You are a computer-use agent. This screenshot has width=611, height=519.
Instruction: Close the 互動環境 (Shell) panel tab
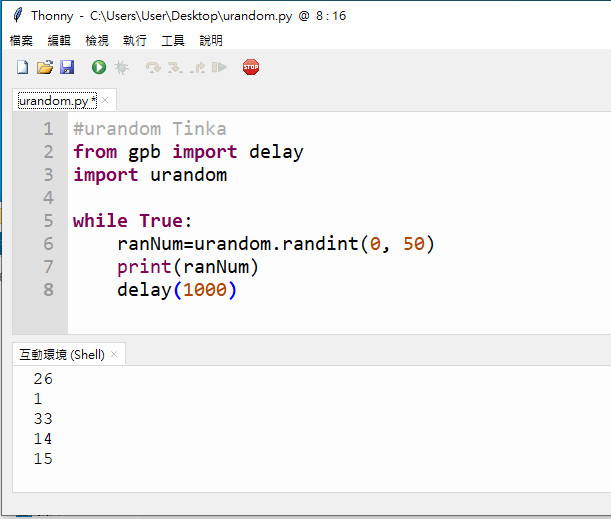click(x=114, y=354)
